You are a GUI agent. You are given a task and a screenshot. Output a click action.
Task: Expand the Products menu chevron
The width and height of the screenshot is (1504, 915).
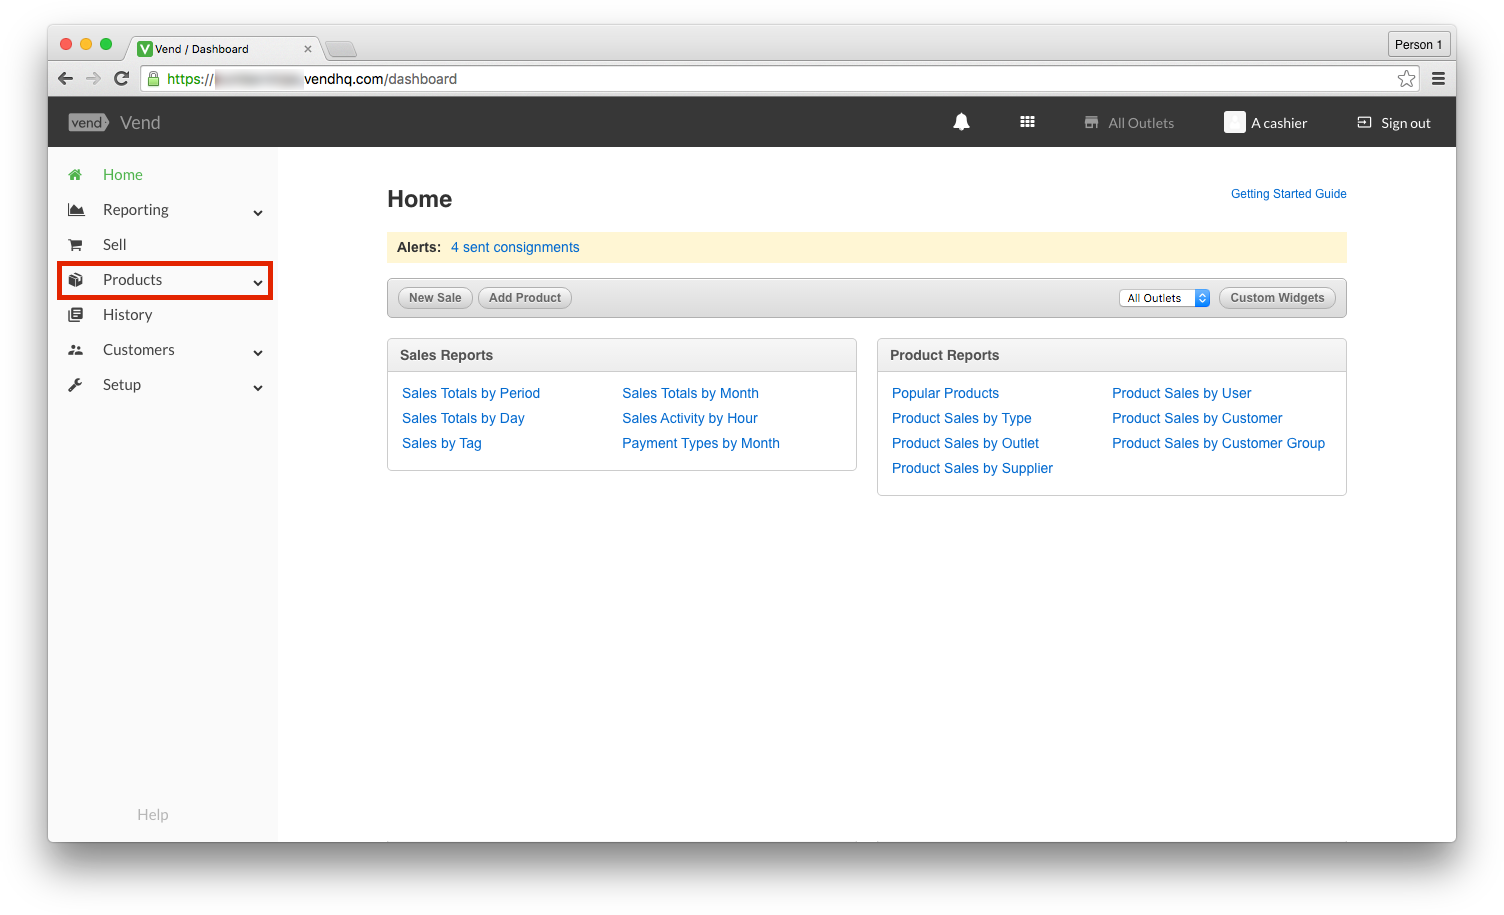click(x=258, y=282)
